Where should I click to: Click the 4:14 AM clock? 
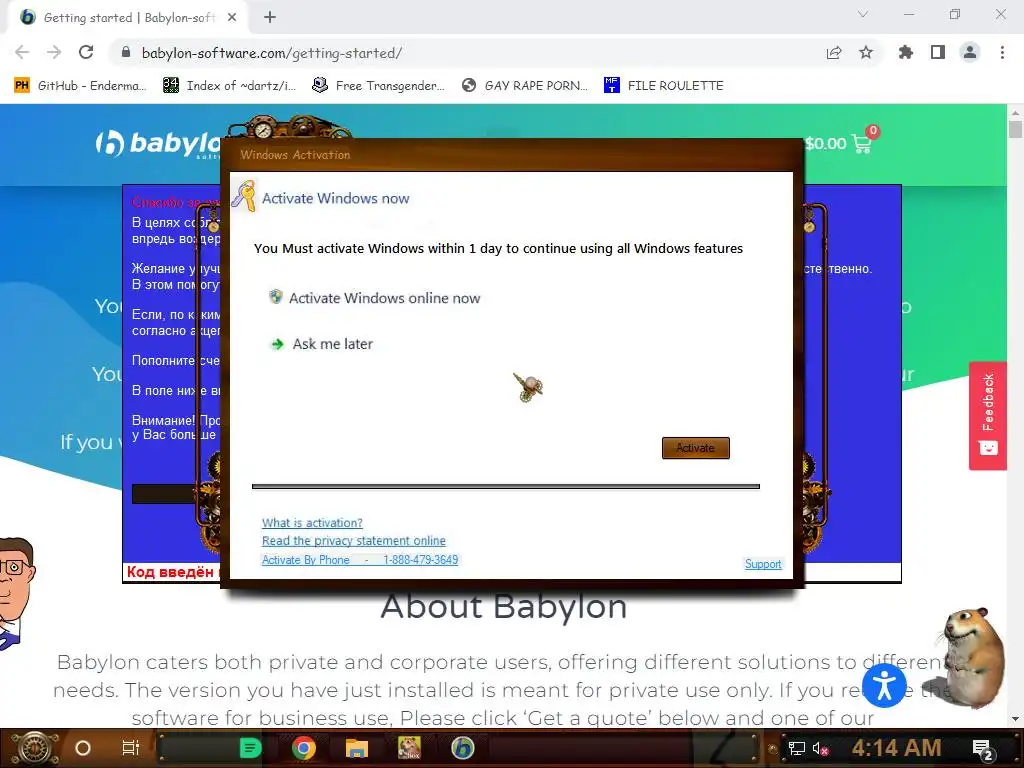point(897,748)
